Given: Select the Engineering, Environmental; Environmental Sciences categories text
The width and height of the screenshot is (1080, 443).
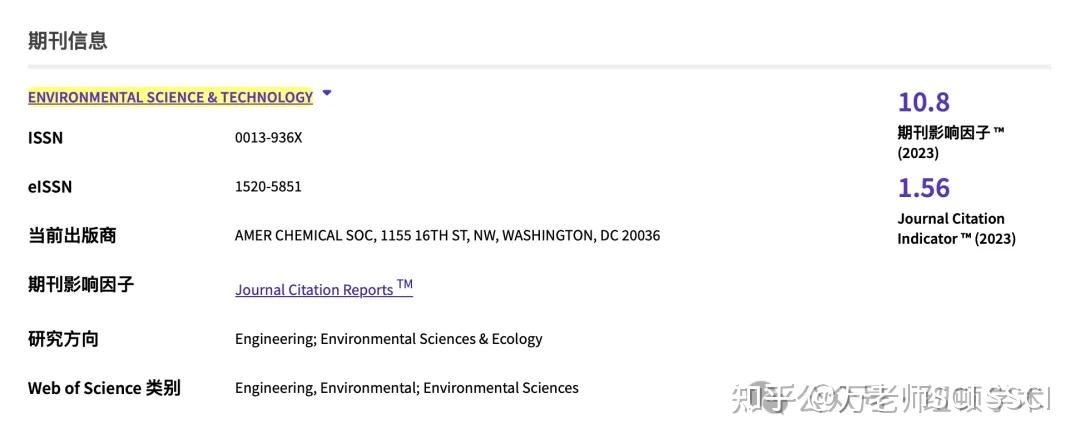Looking at the screenshot, I should (x=406, y=388).
